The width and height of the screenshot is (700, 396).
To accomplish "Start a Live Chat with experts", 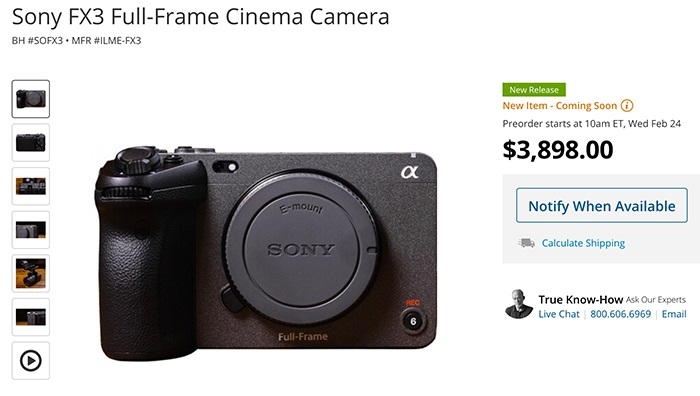I will tap(558, 314).
